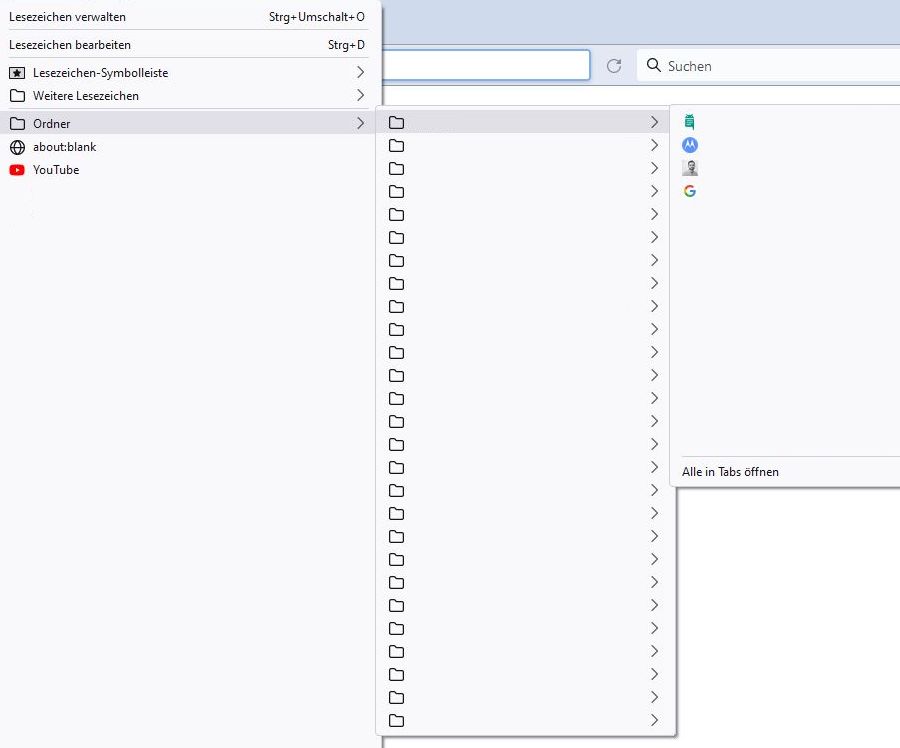Click the magnifier icon in the search box
900x748 pixels.
pos(653,65)
